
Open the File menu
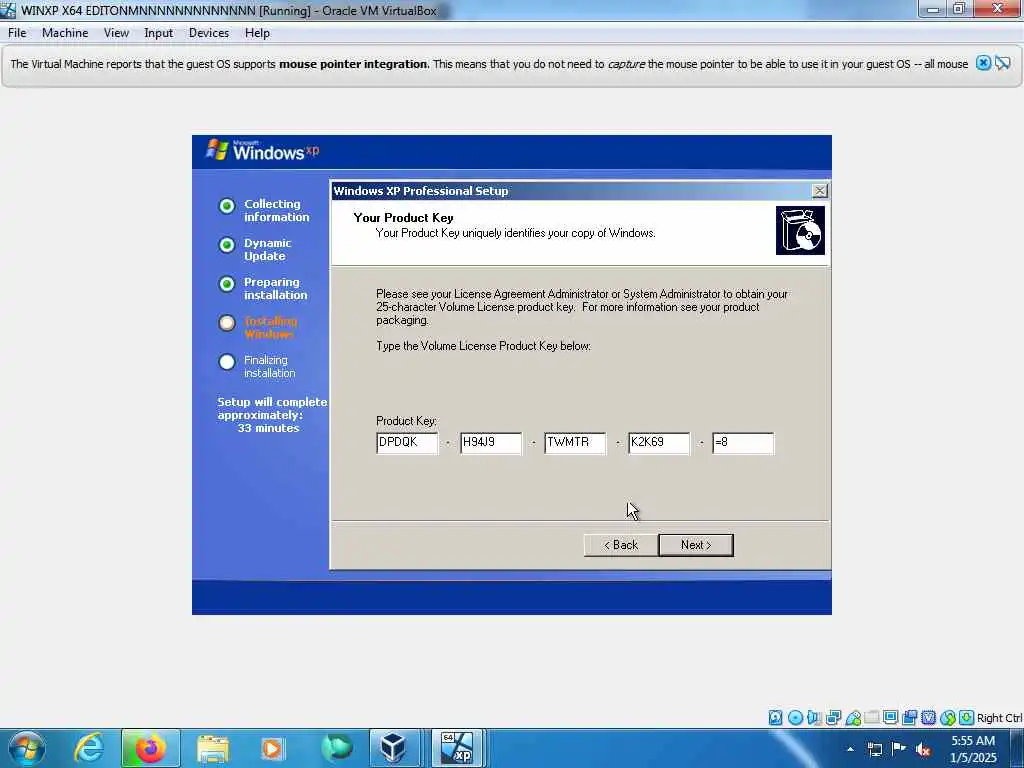(x=17, y=33)
